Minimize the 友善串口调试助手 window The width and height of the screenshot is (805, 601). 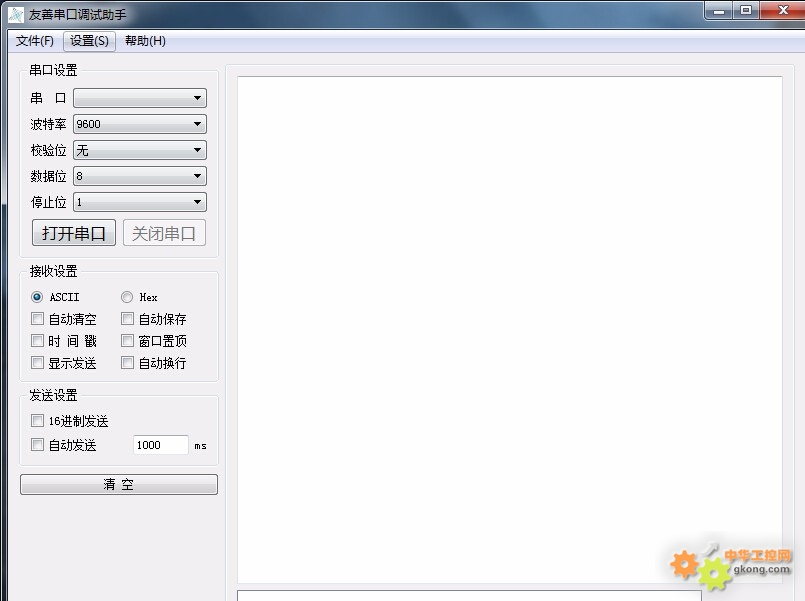point(719,11)
